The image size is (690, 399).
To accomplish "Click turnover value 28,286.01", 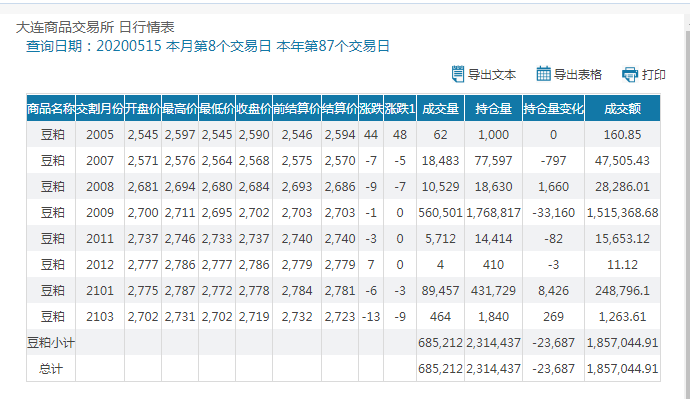I will 622,187.
